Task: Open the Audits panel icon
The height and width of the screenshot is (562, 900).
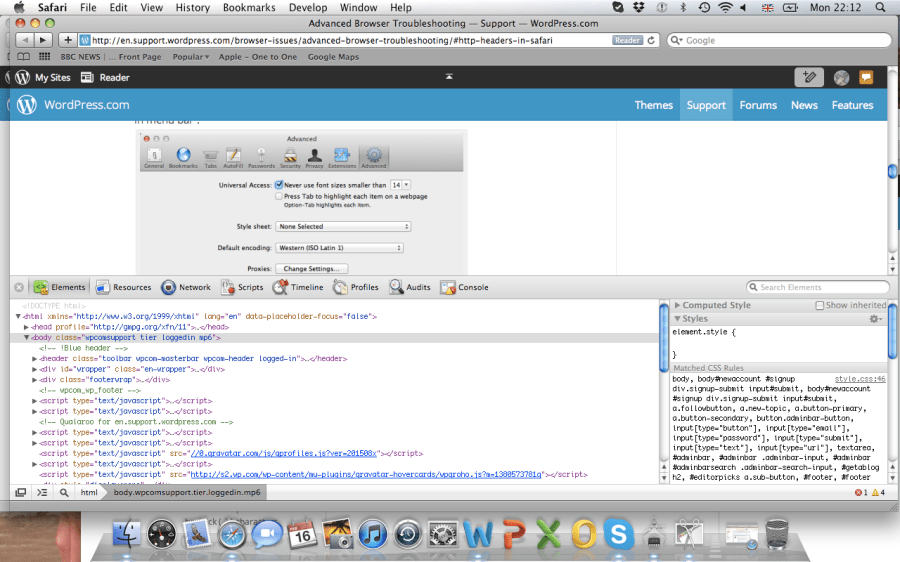Action: point(396,287)
